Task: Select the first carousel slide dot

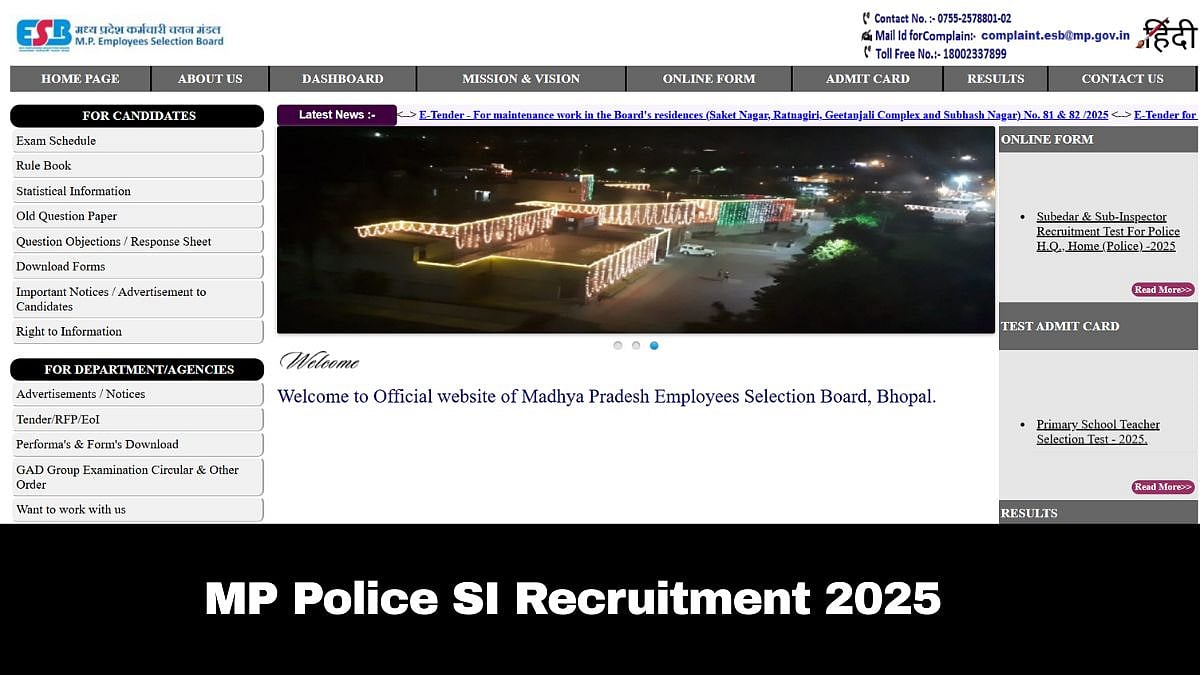Action: (x=618, y=346)
